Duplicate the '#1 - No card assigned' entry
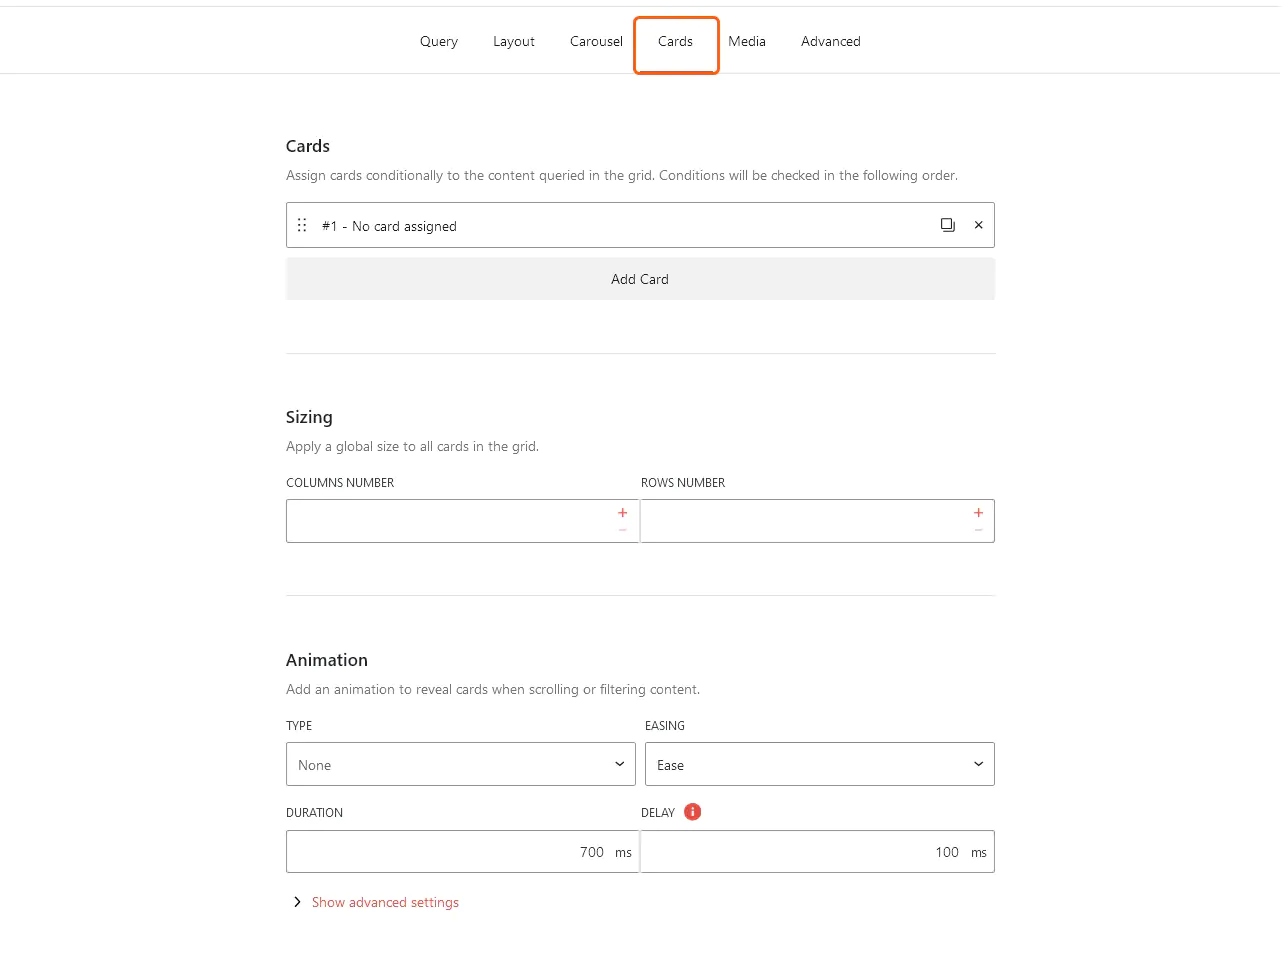 tap(947, 225)
